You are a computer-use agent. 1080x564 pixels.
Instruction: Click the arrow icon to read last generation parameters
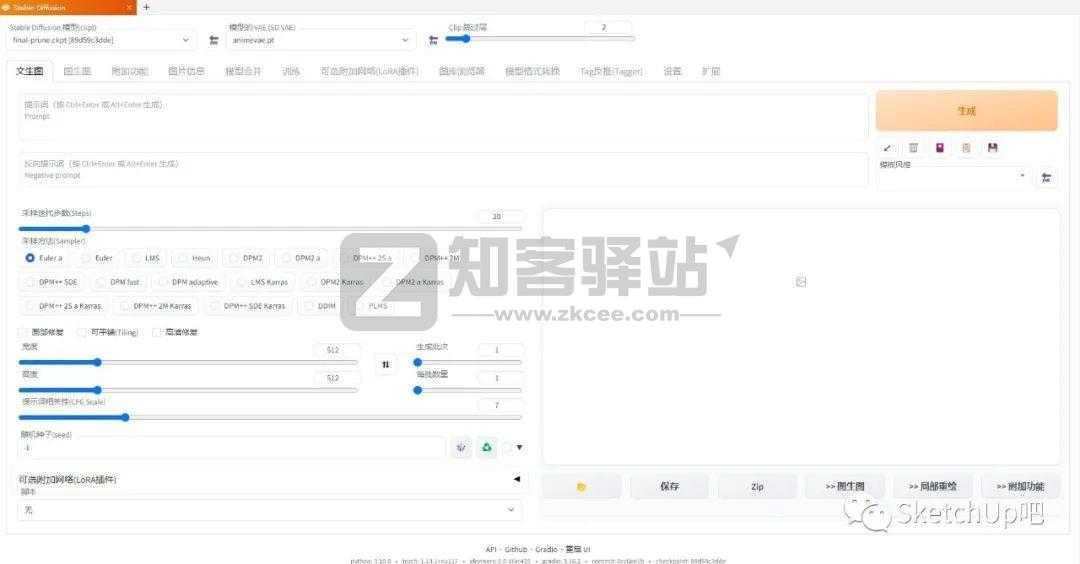point(887,148)
